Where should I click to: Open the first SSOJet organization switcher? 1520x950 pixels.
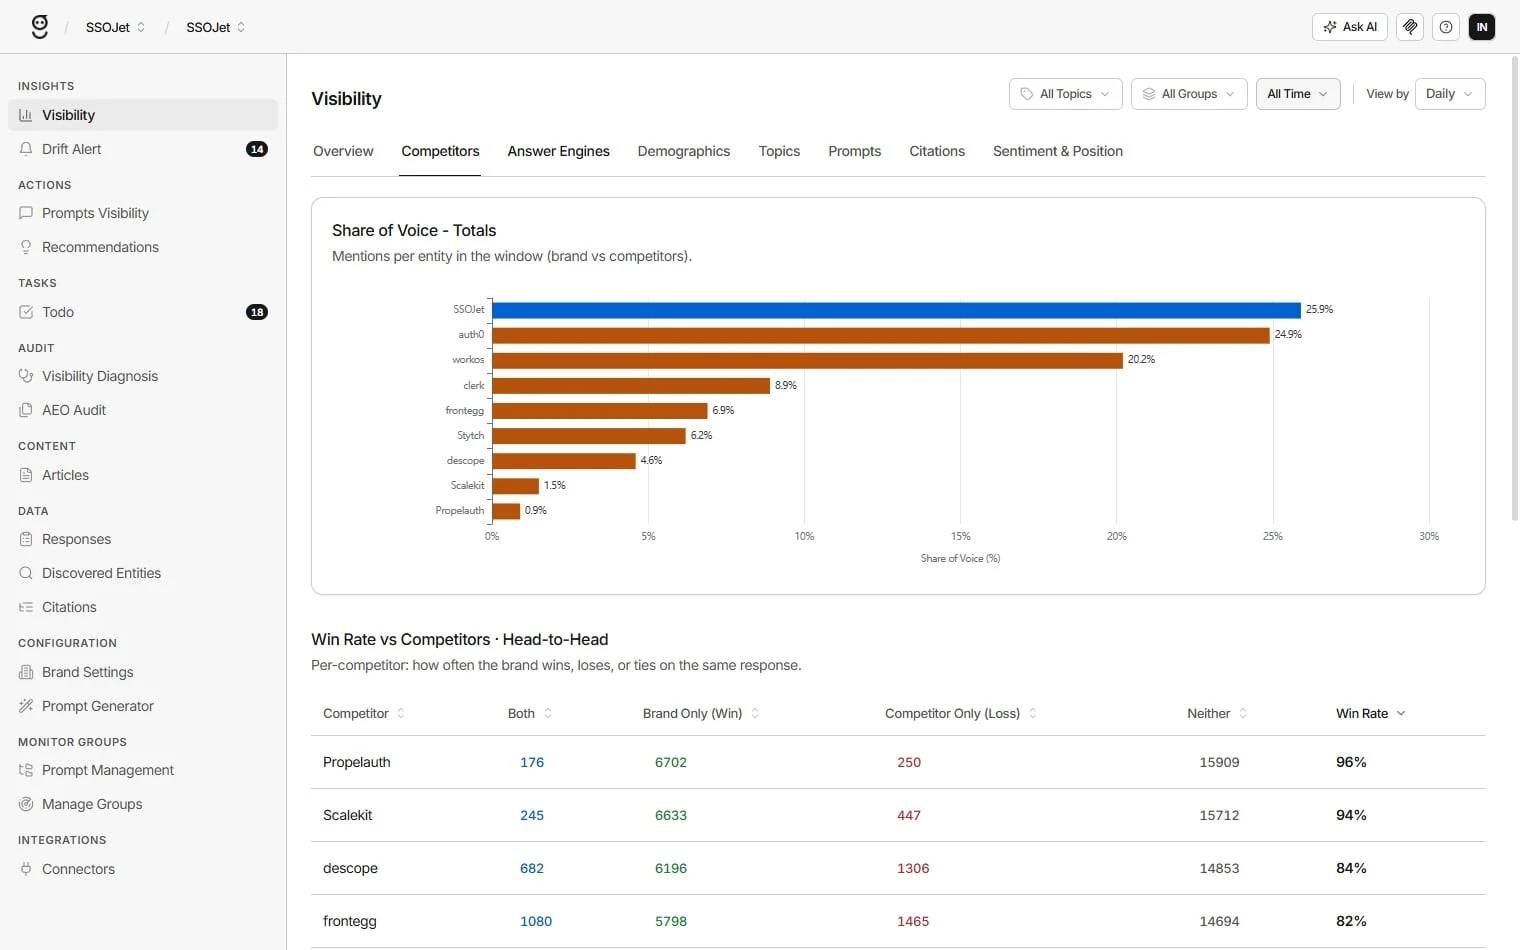point(116,27)
